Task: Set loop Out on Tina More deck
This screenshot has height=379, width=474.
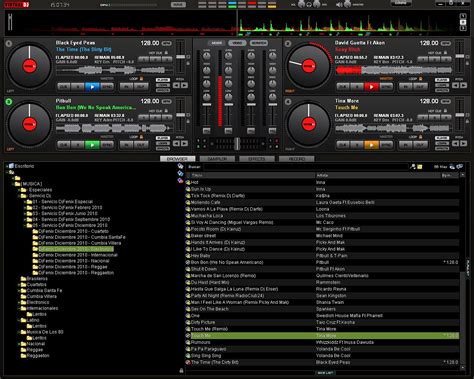Action: 420,145
